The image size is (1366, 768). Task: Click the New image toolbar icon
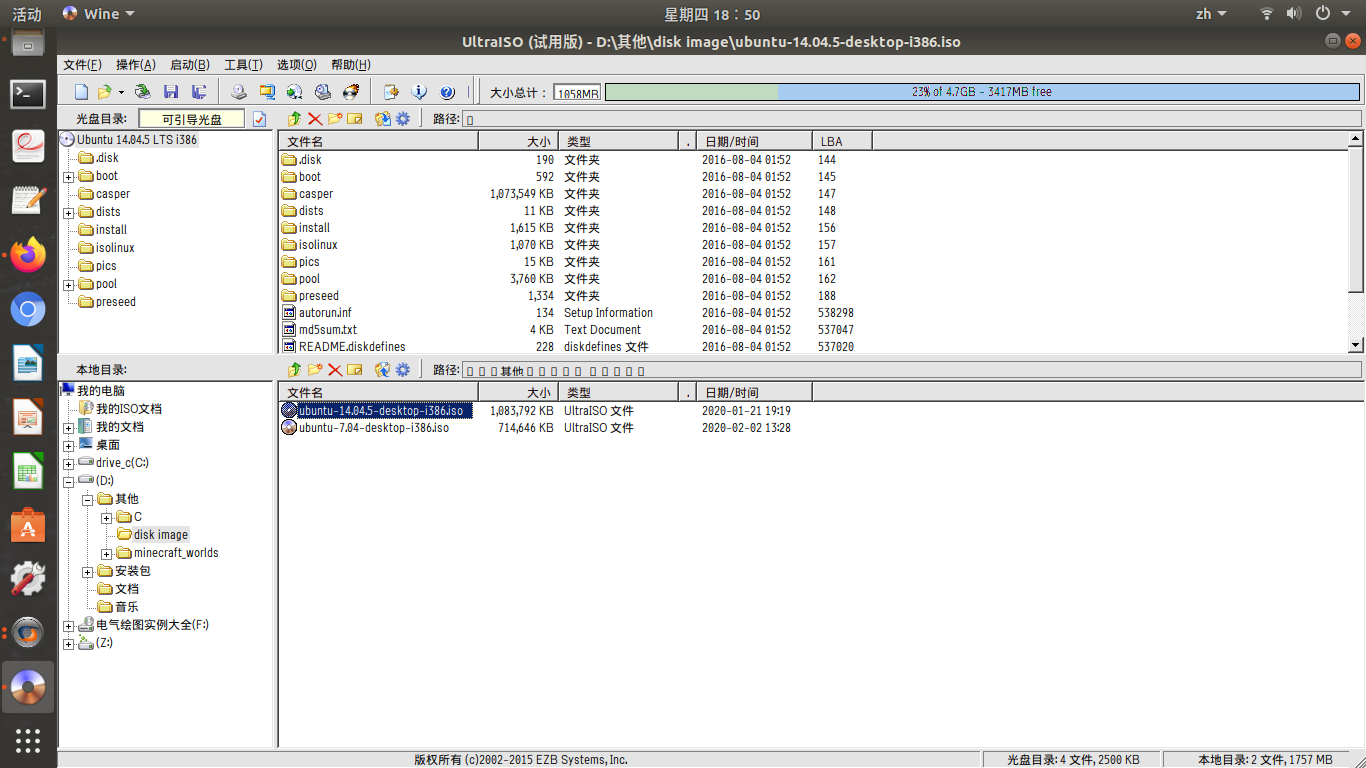tap(81, 92)
